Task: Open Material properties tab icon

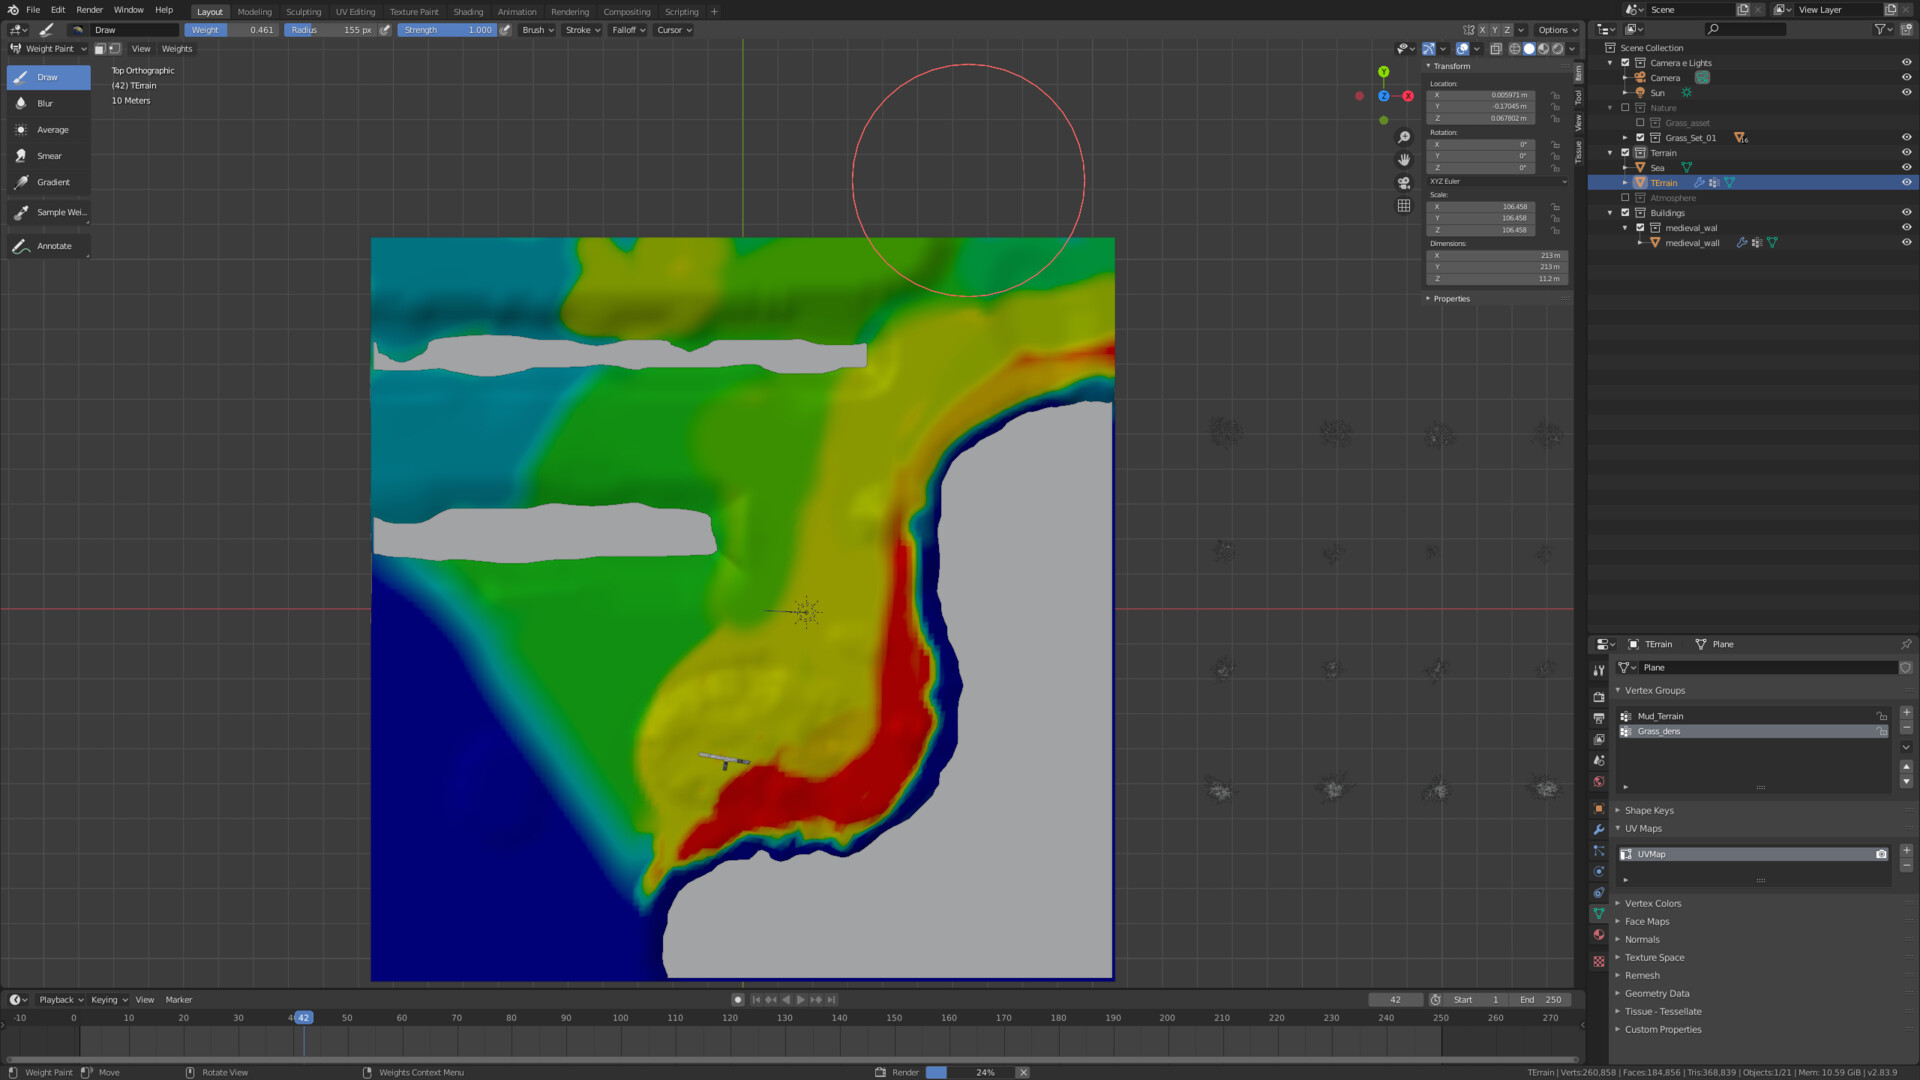Action: [x=1598, y=935]
